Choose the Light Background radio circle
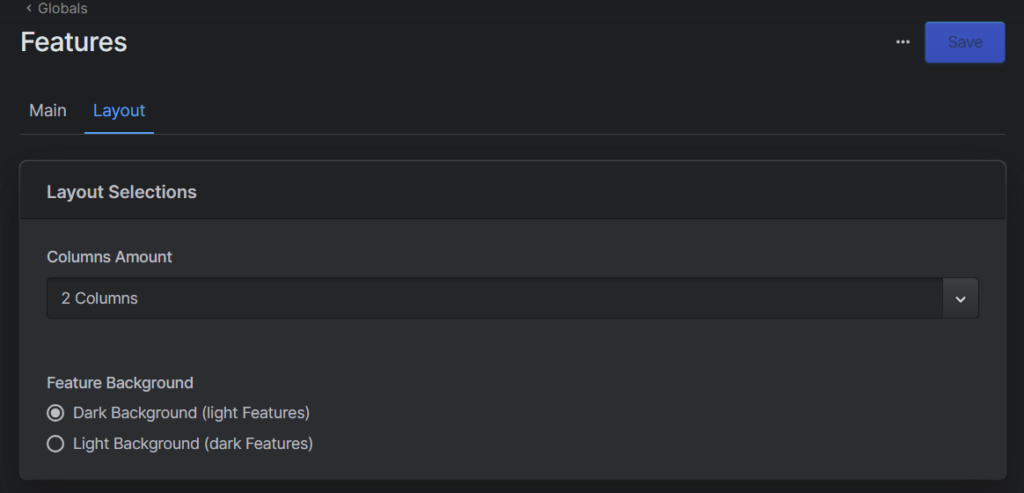 [x=56, y=444]
